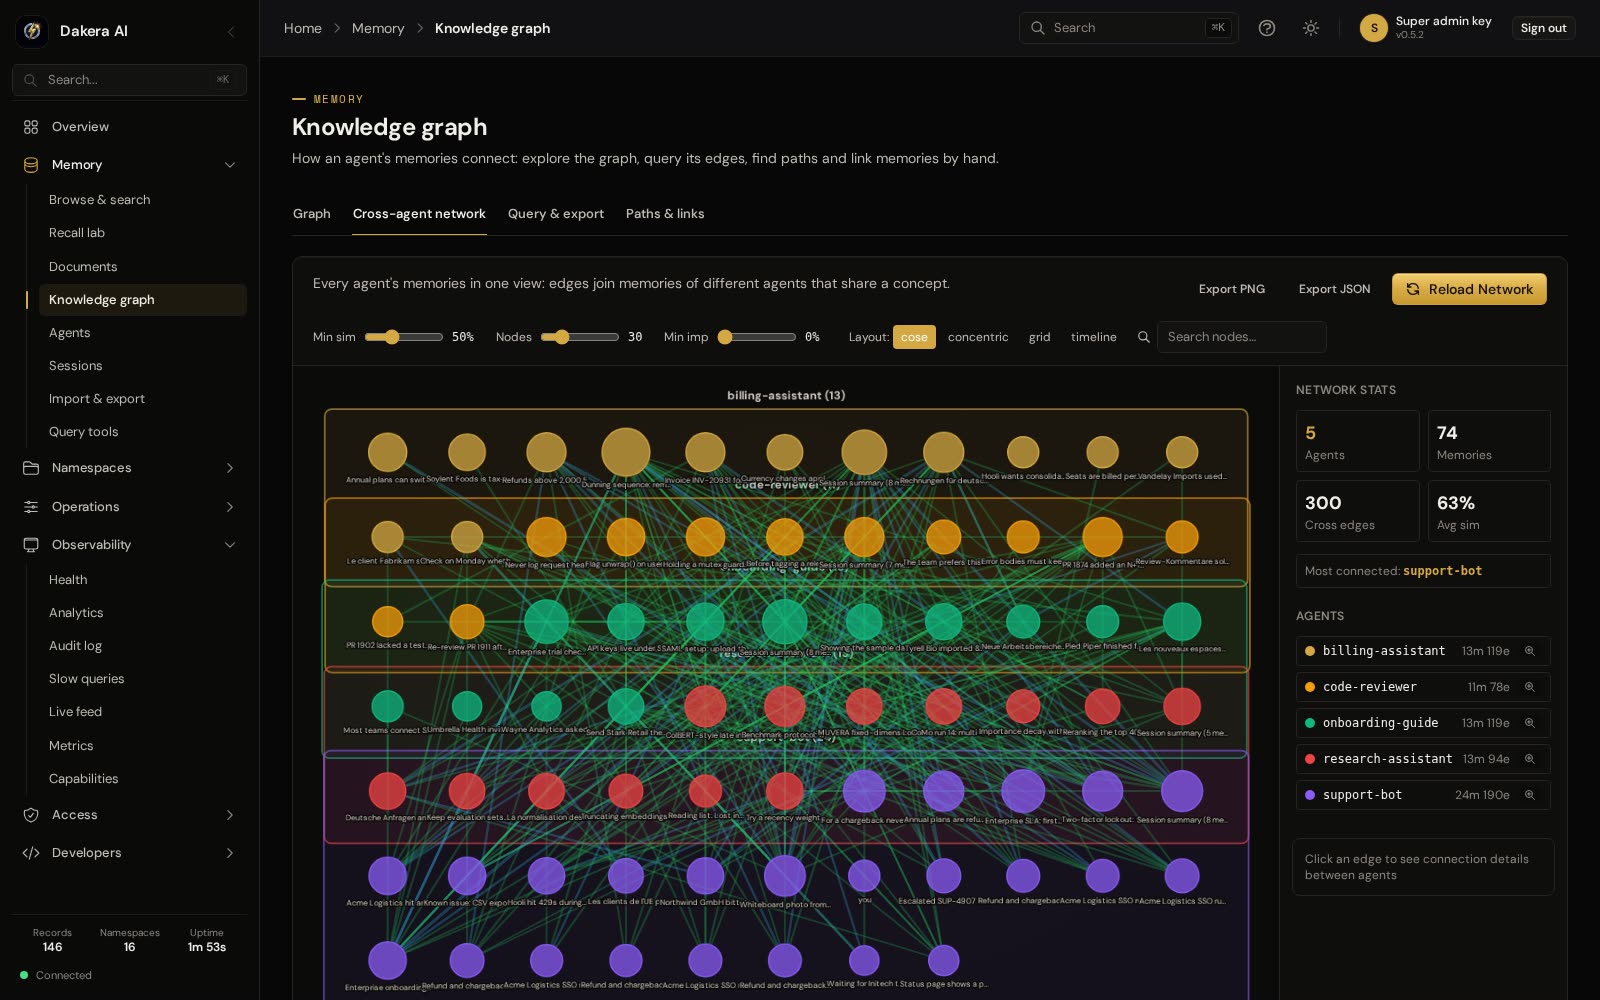Image resolution: width=1600 pixels, height=1000 pixels.
Task: Expand the Access section chevron
Action: point(230,815)
